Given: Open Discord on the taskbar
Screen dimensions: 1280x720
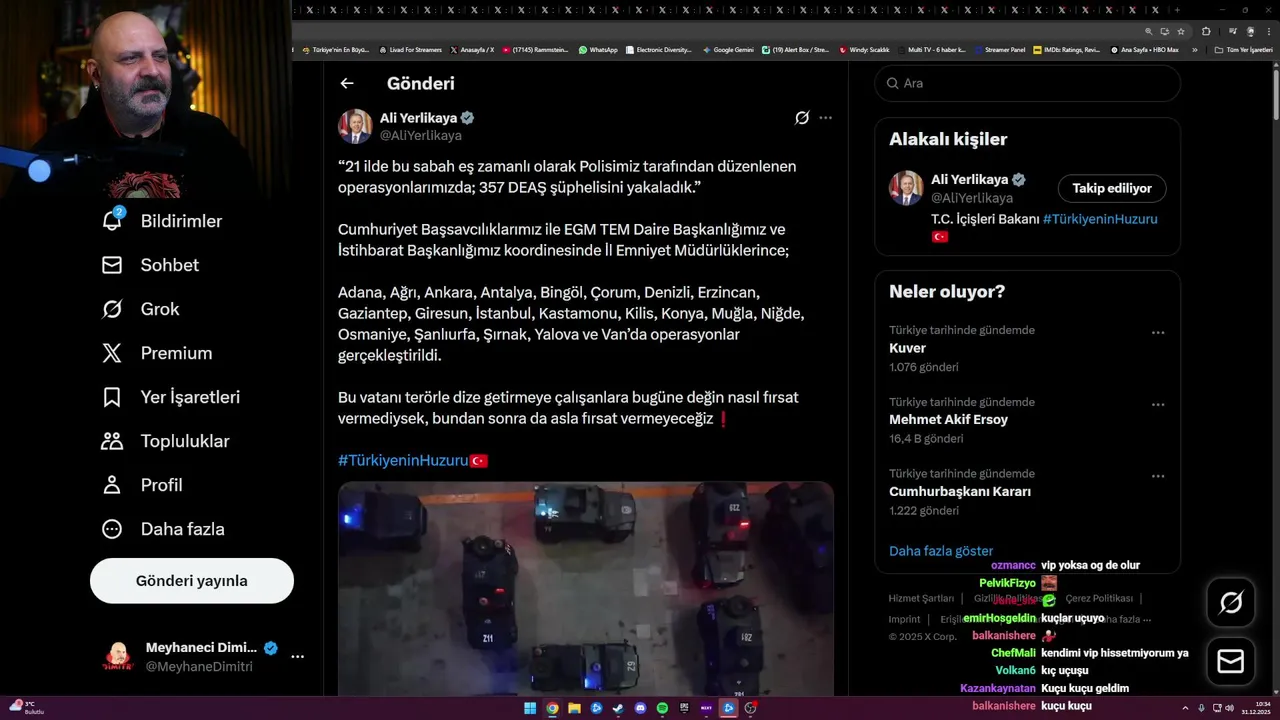Looking at the screenshot, I should point(640,708).
